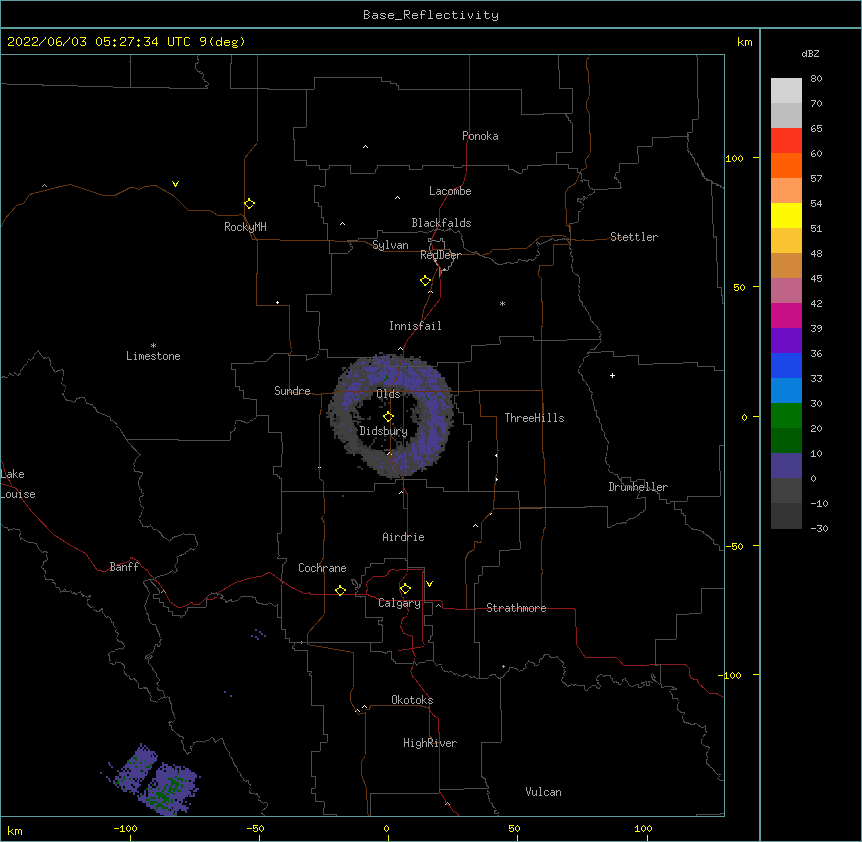Click the ThreeHills city label

pos(534,418)
